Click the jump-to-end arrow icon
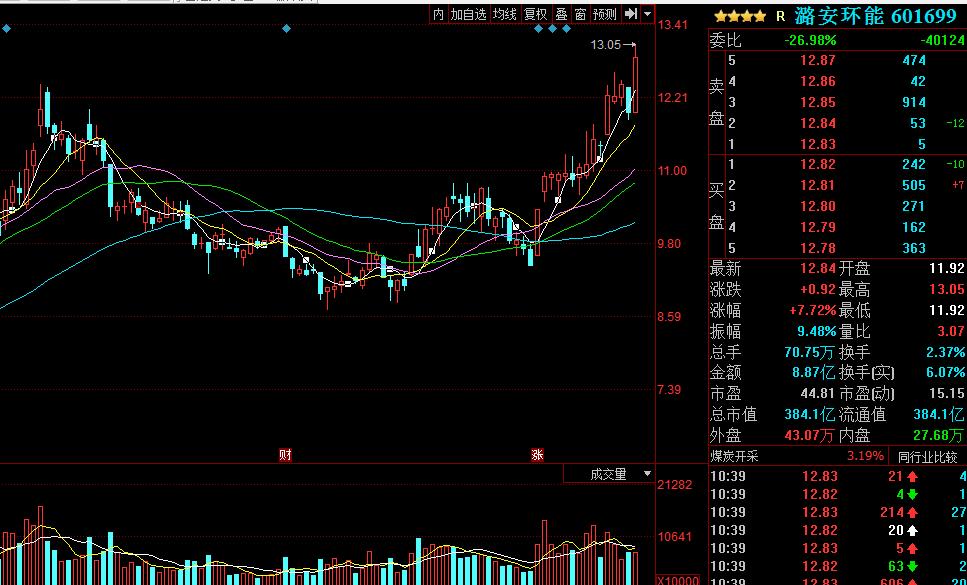Screen dimensions: 967x585 pyautogui.click(x=630, y=14)
